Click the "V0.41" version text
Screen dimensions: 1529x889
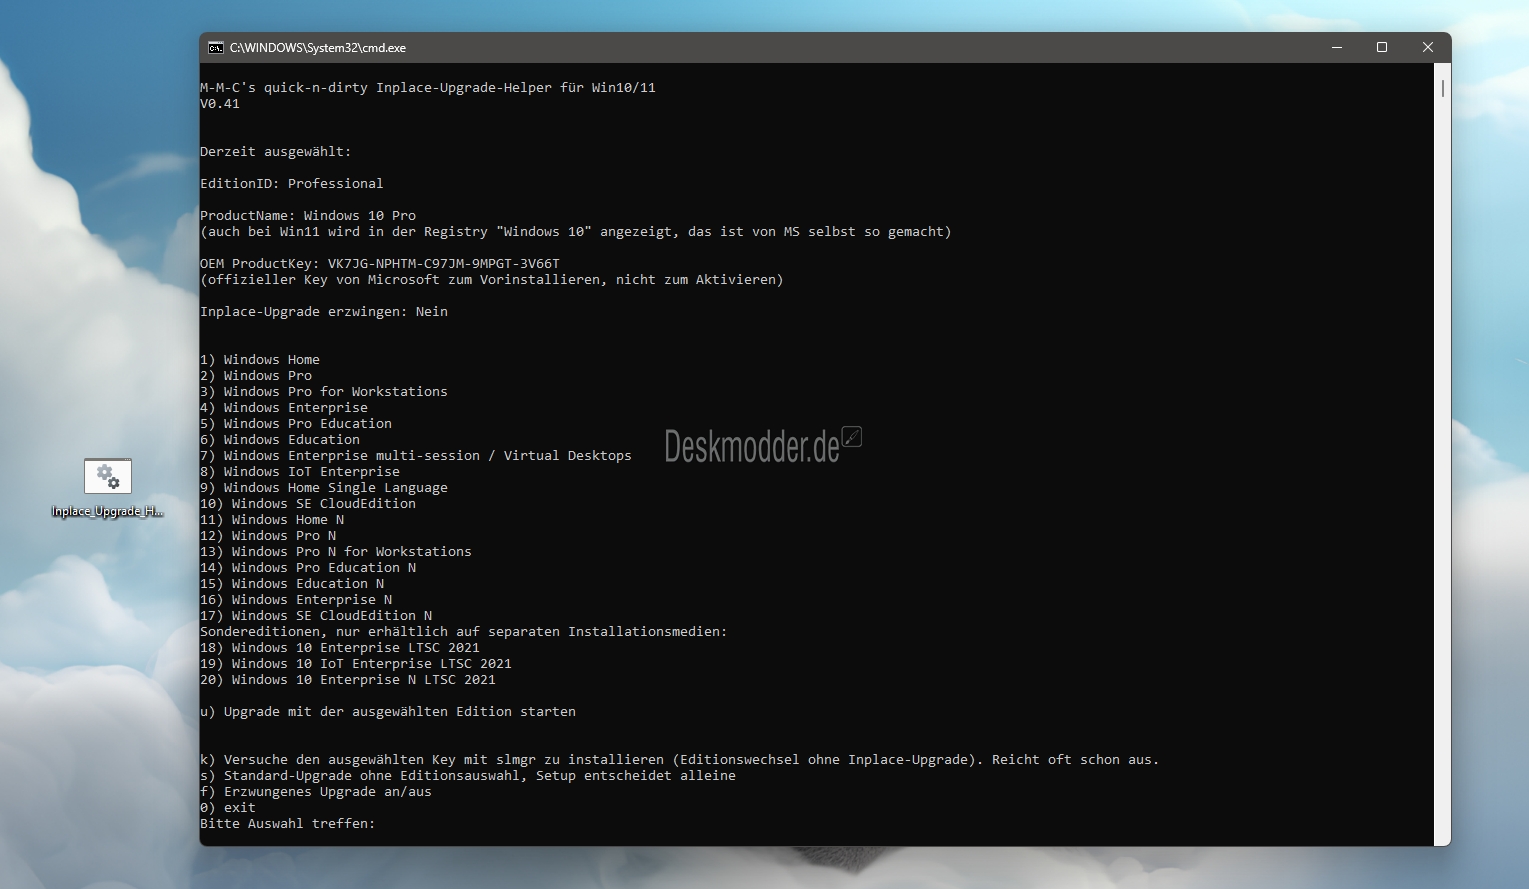pos(220,104)
